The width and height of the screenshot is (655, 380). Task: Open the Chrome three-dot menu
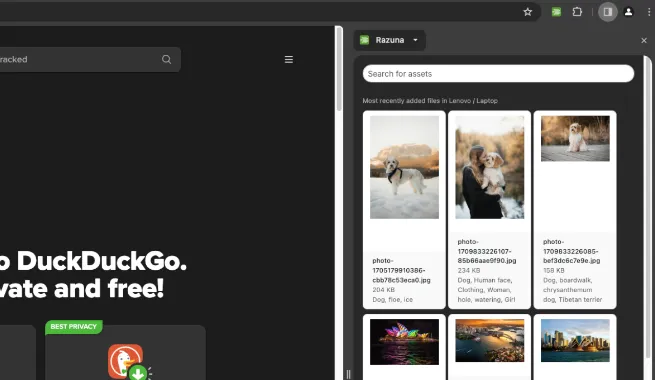tap(649, 12)
